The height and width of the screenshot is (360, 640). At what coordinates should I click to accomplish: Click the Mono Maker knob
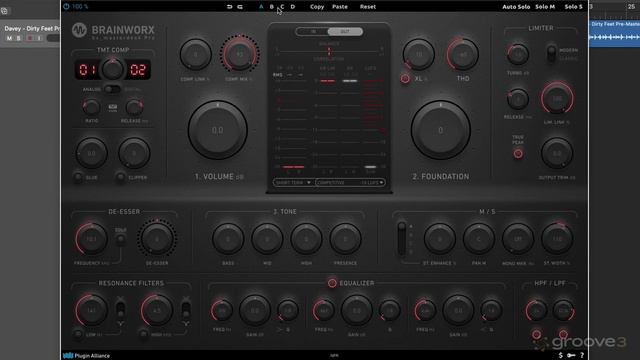tap(518, 239)
